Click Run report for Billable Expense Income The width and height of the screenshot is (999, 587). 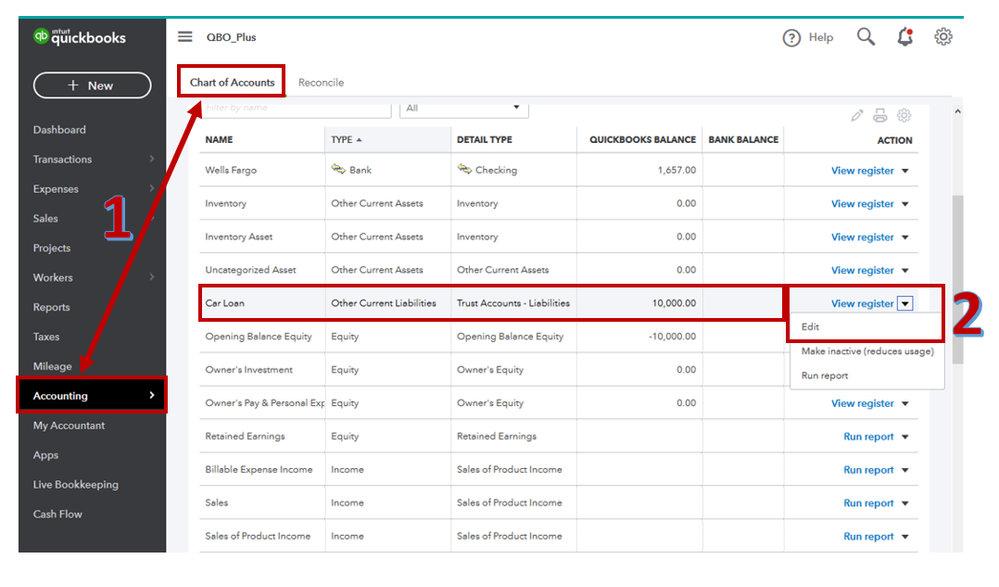pos(868,470)
